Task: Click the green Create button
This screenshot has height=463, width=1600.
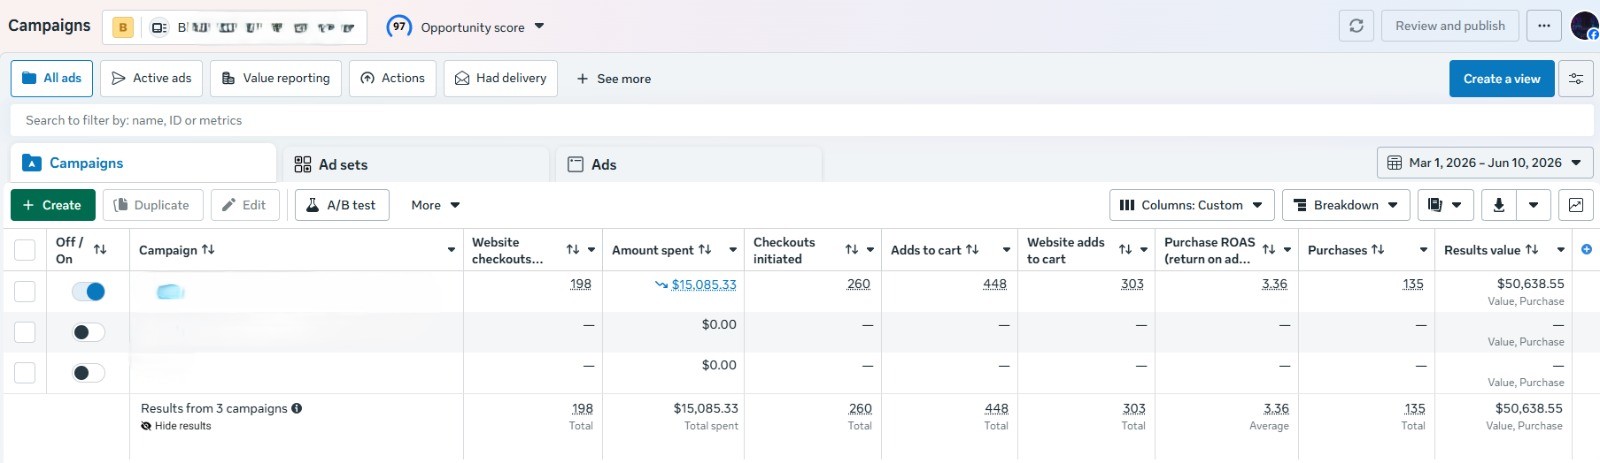Action: click(x=53, y=205)
